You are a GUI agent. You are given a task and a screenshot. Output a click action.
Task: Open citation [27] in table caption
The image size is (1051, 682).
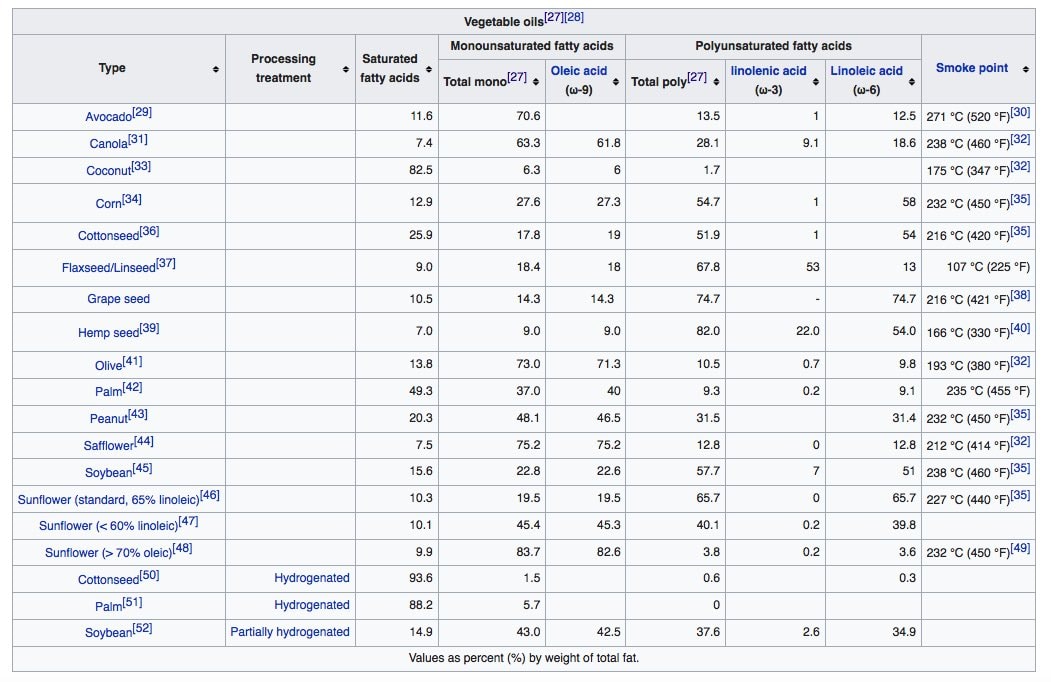[x=554, y=17]
